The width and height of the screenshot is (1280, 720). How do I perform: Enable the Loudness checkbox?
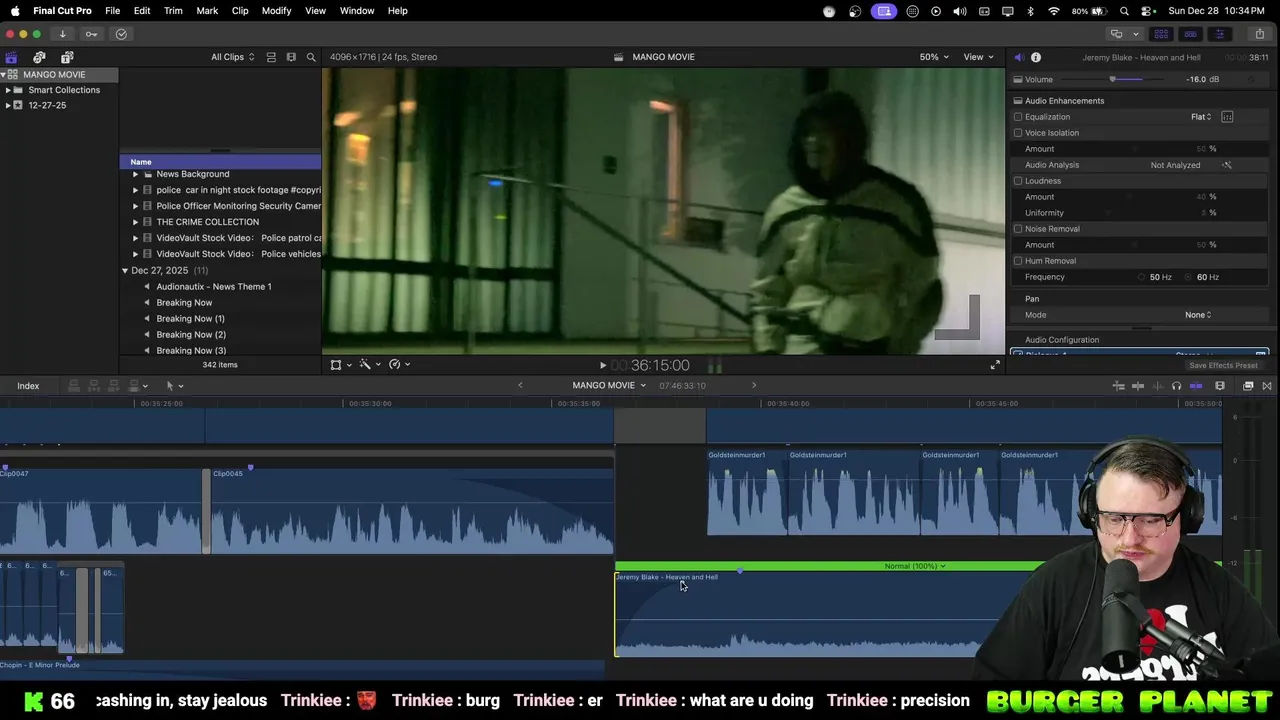(x=1018, y=181)
